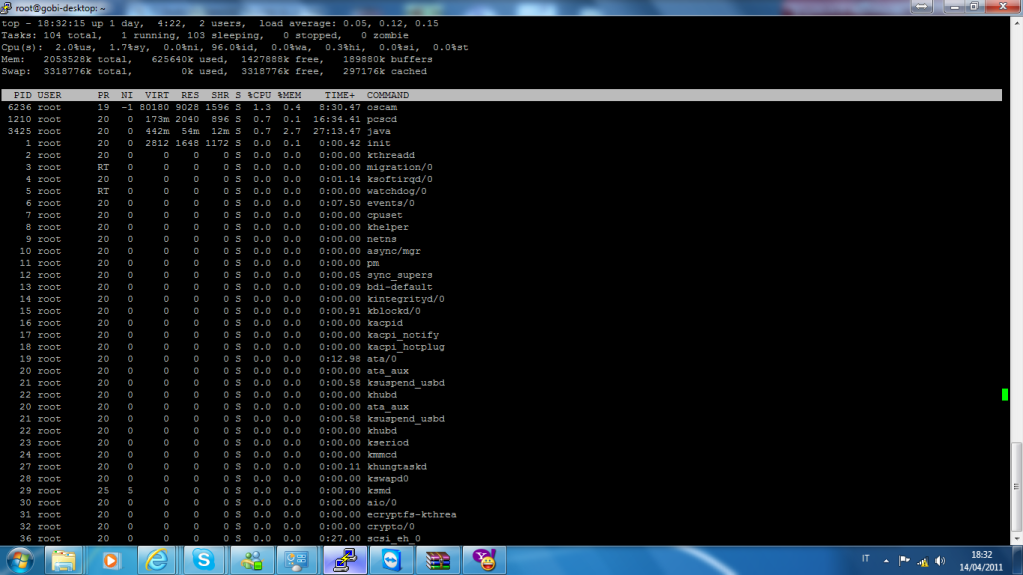Open Yahoo Messenger from the taskbar

click(x=487, y=560)
